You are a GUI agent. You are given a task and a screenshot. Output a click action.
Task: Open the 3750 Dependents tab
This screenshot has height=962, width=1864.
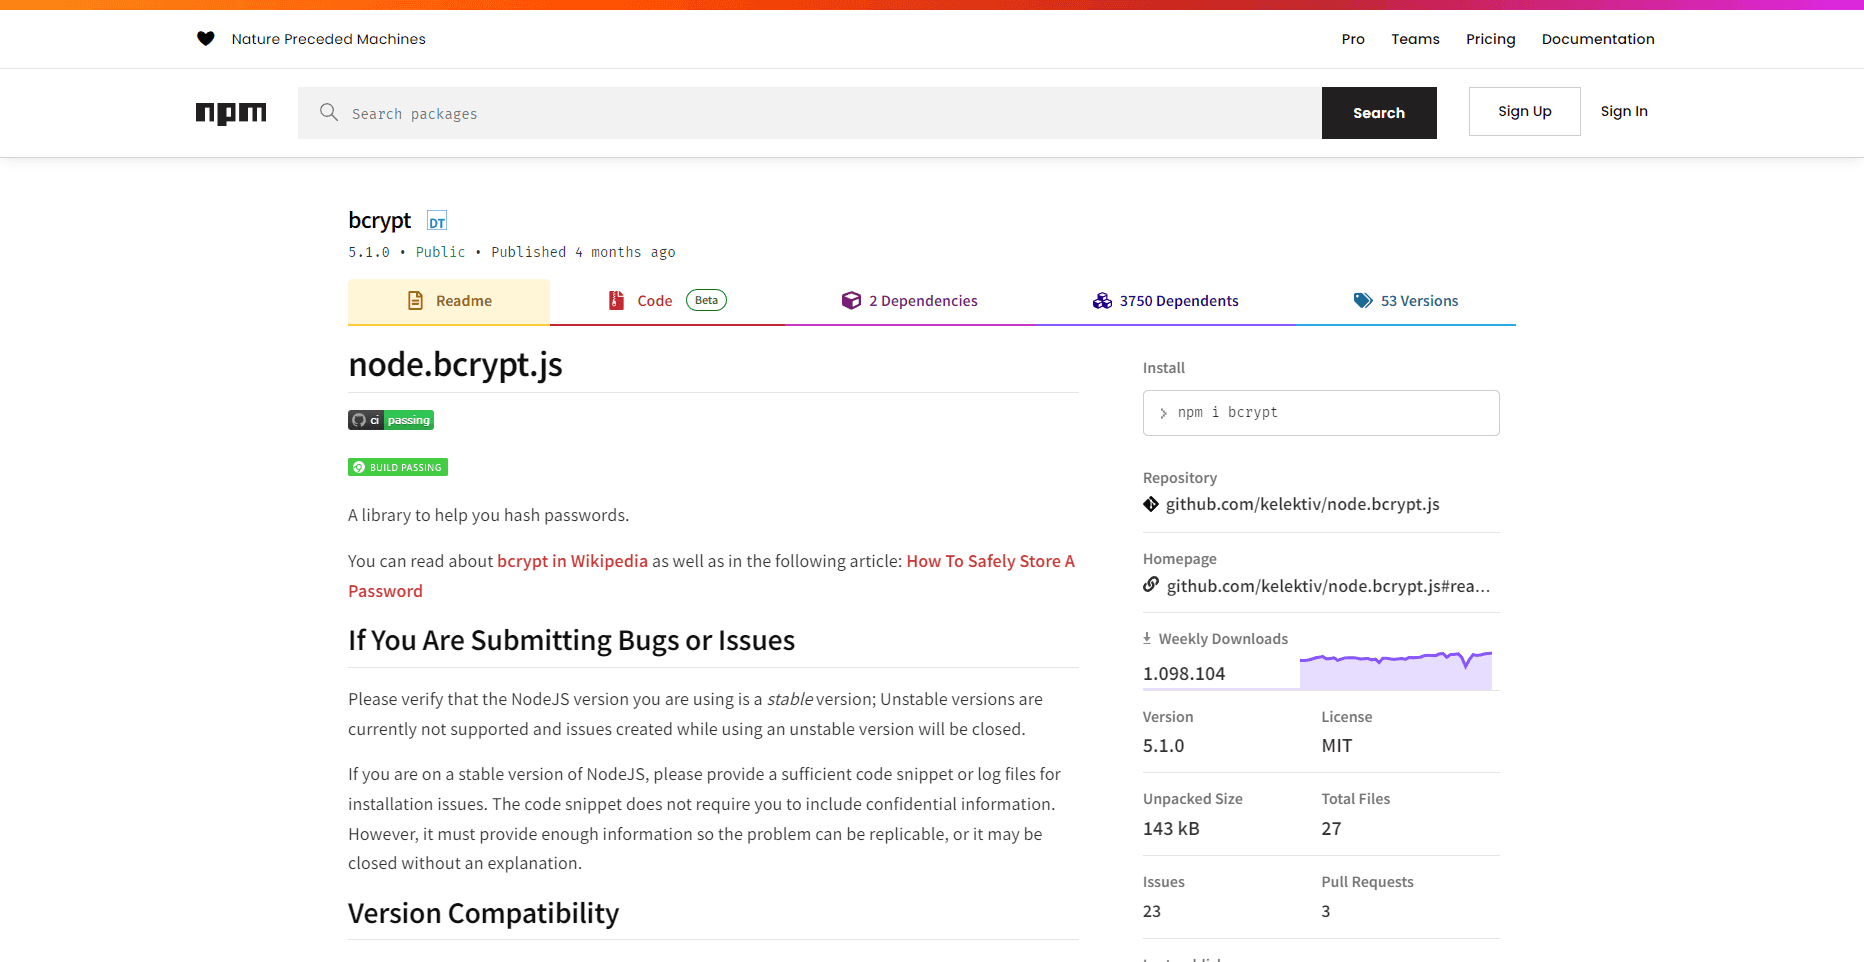[x=1165, y=301]
